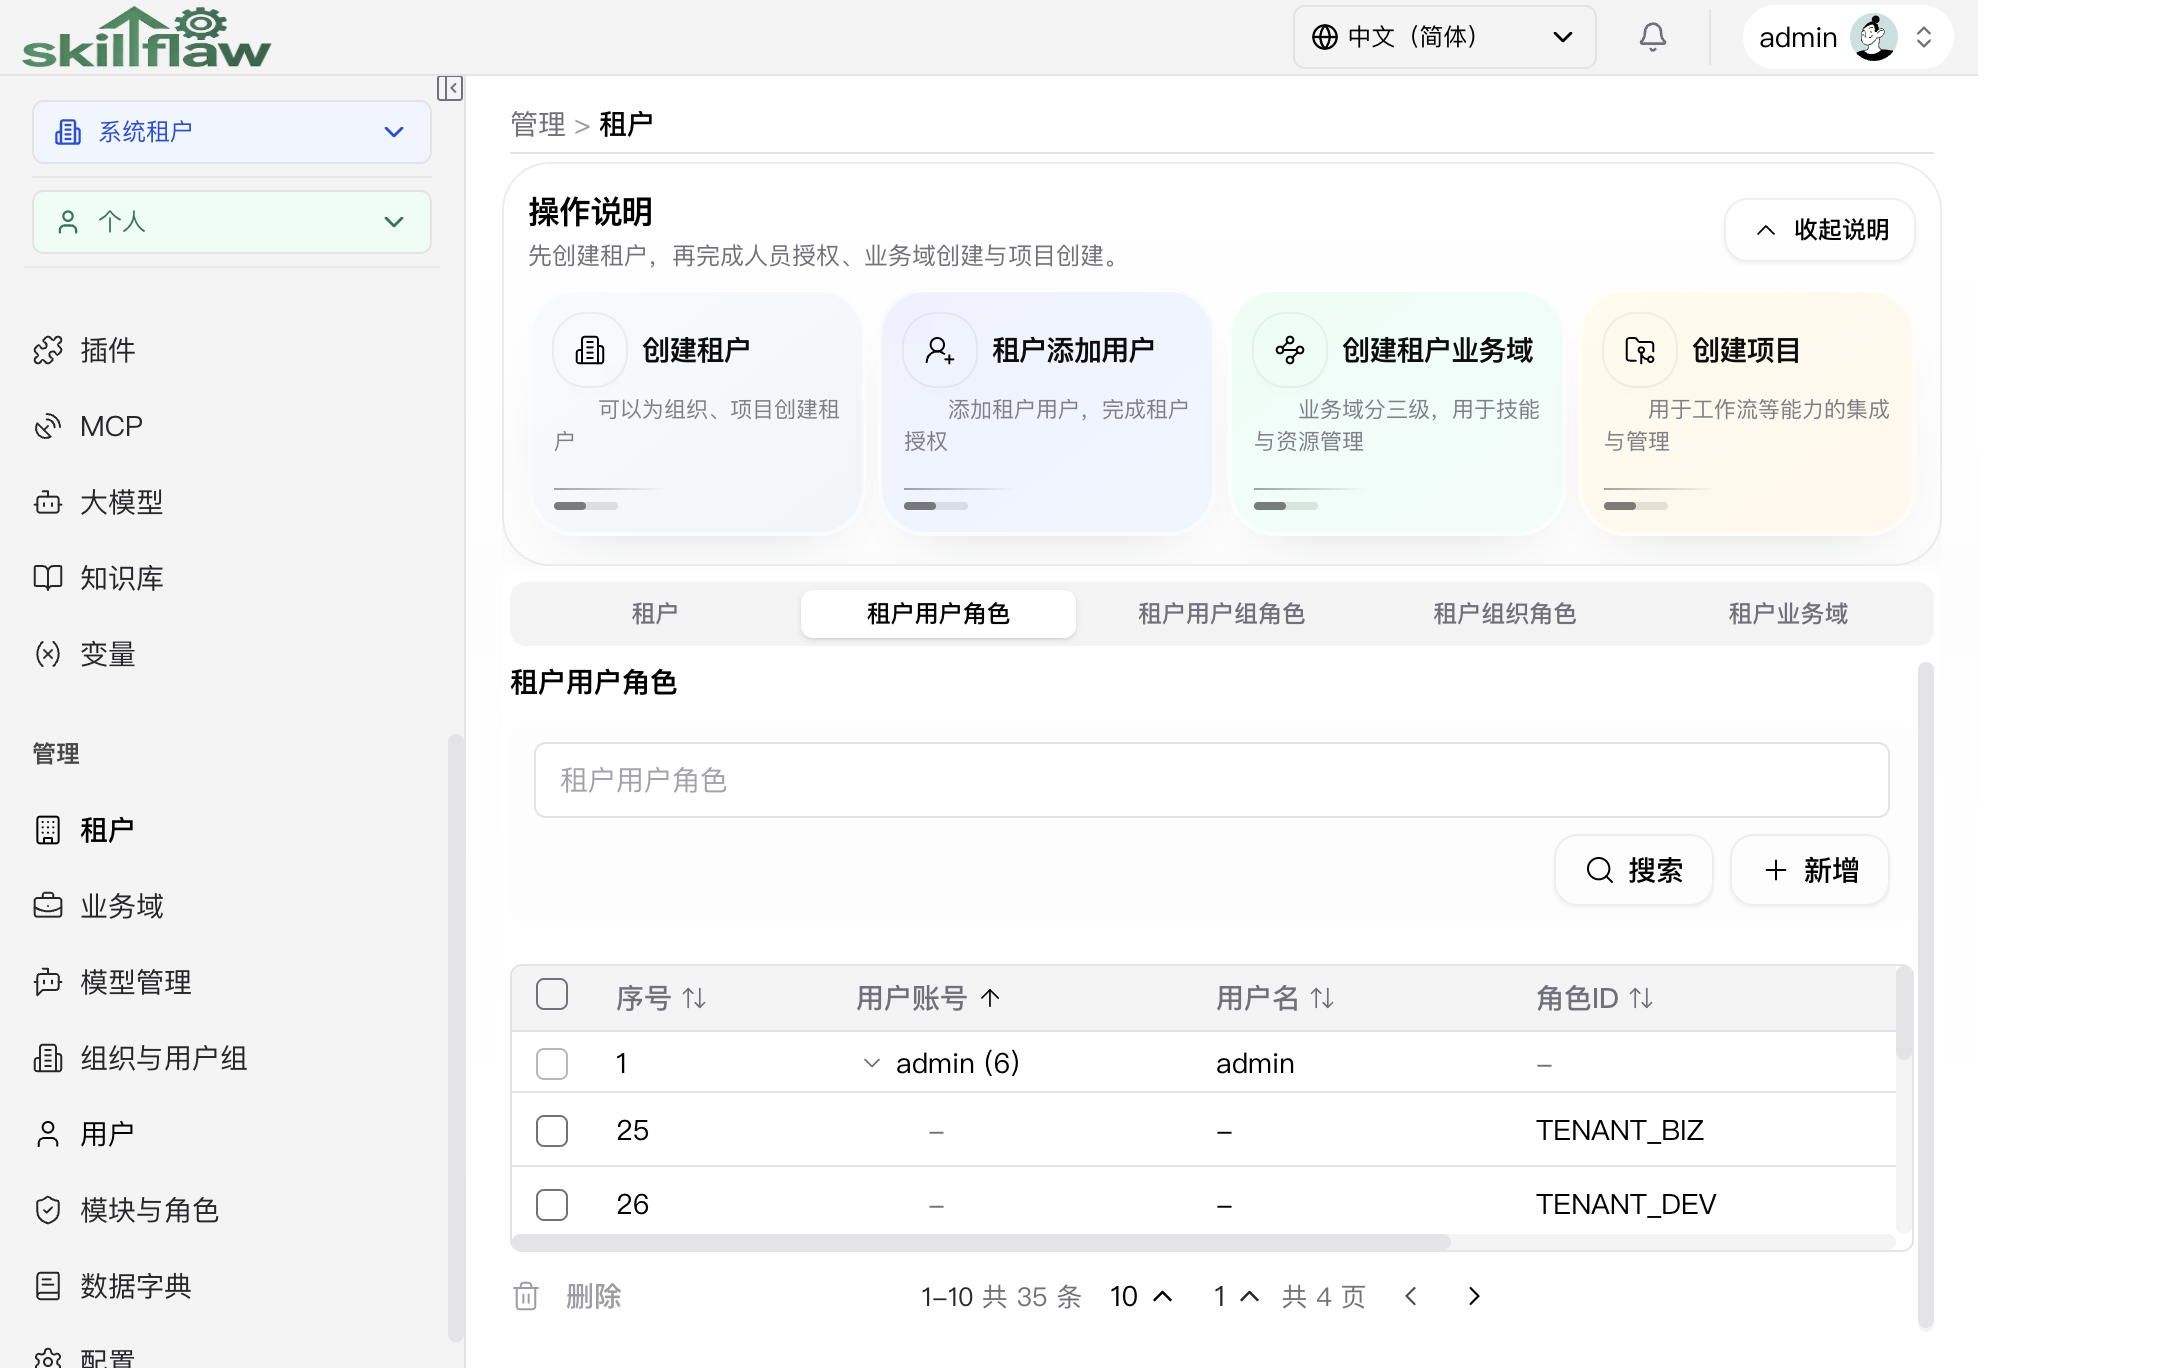Click the skillflaw logo
The width and height of the screenshot is (2176, 1368).
pyautogui.click(x=146, y=38)
